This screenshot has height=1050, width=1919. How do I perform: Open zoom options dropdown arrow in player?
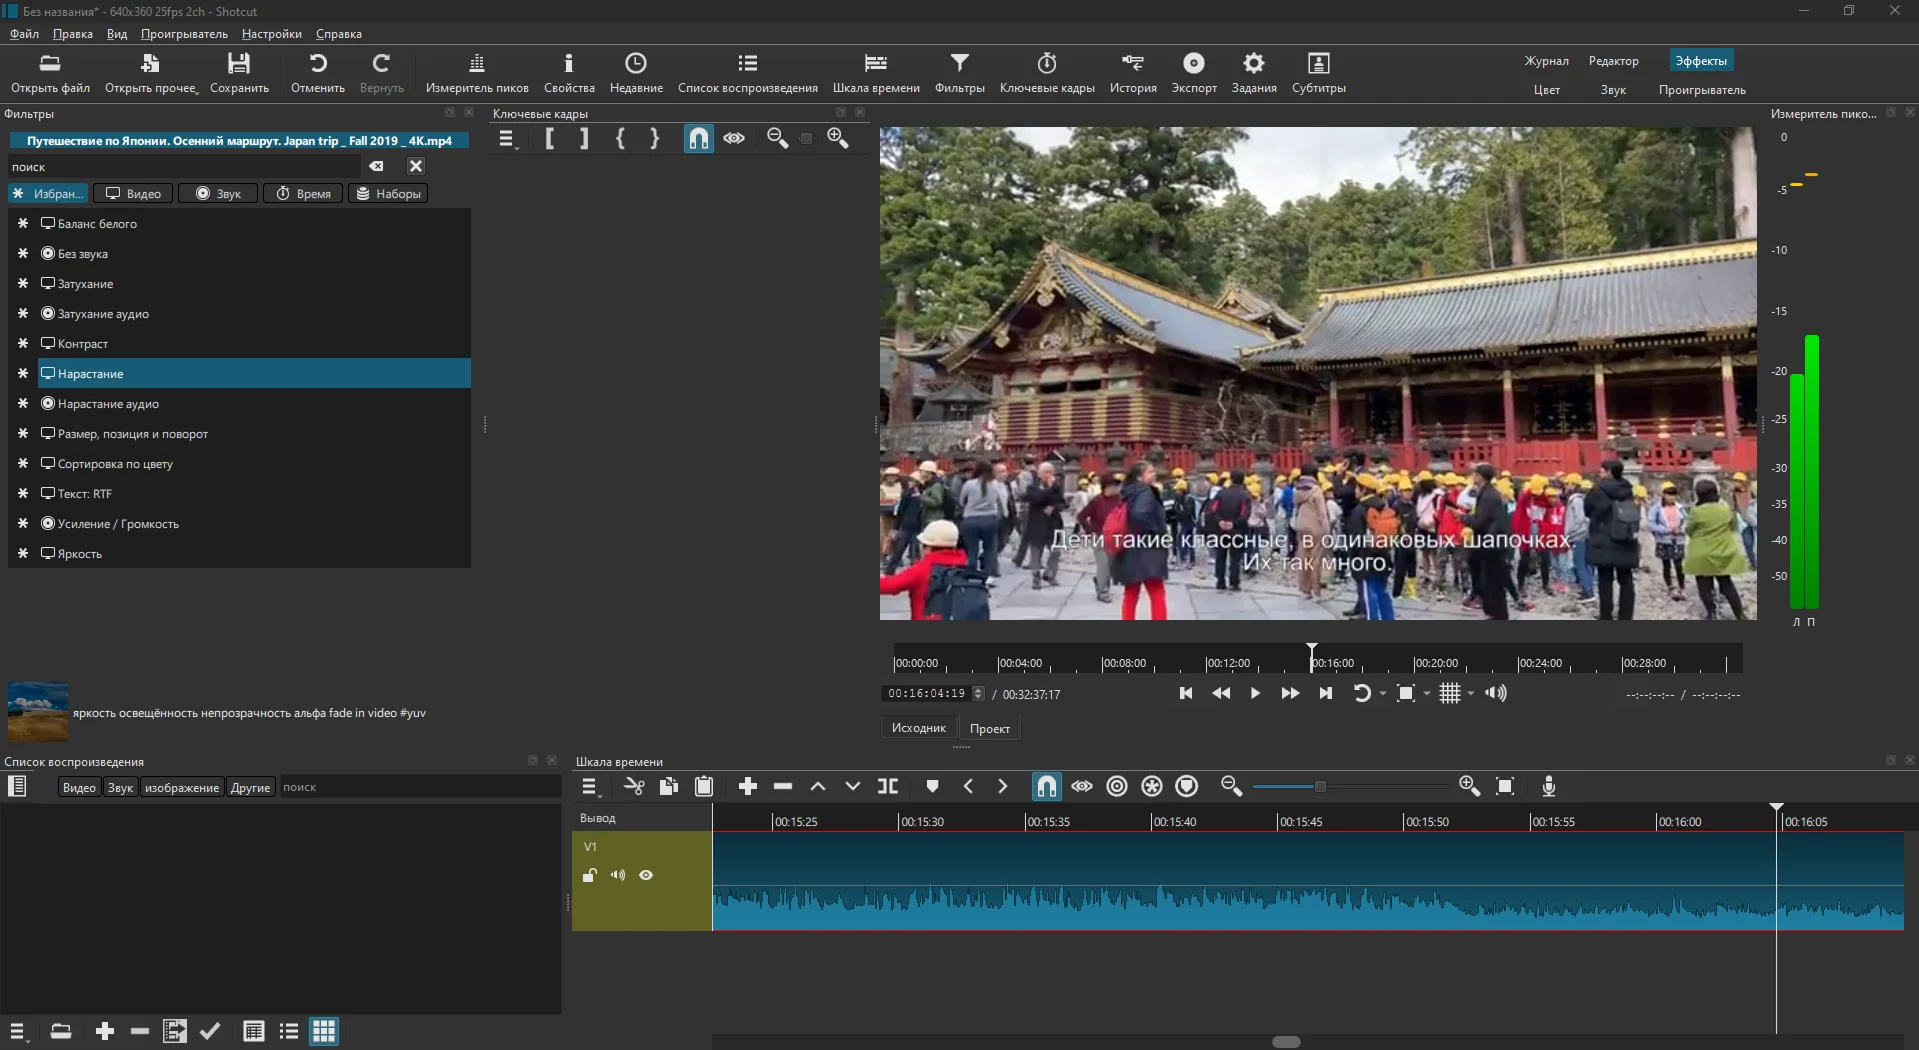tap(1427, 694)
